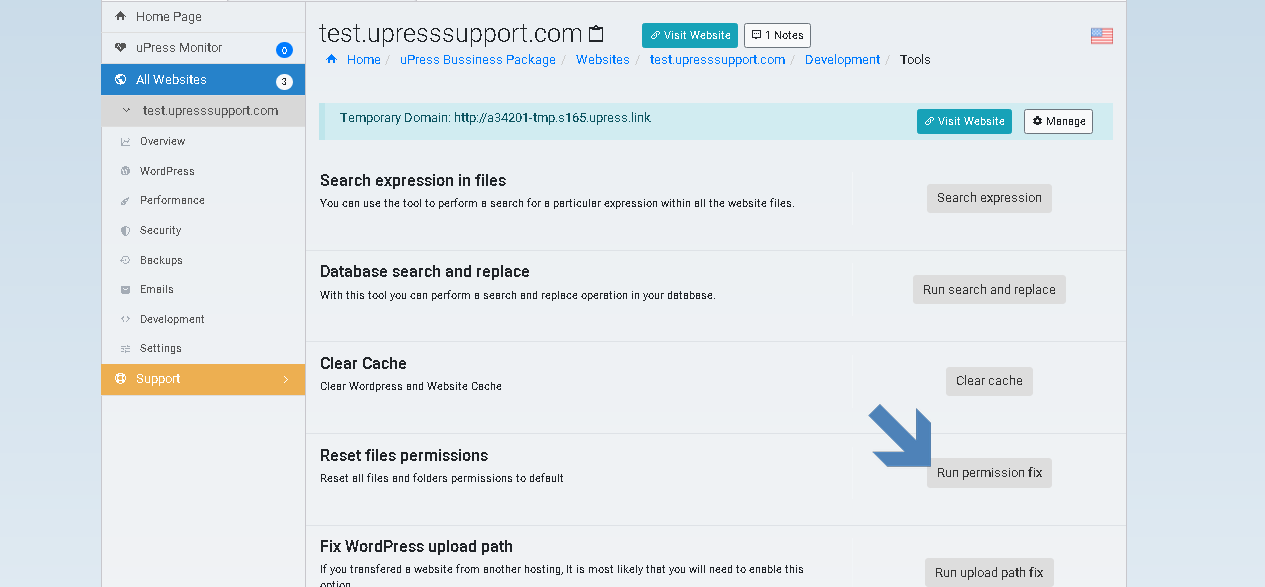1265x587 pixels.
Task: Click the Run permission fix button
Action: click(x=989, y=473)
